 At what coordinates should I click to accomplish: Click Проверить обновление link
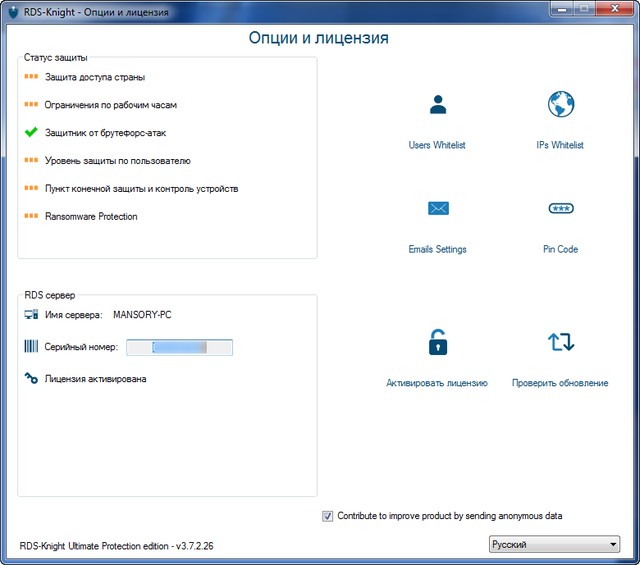(x=560, y=383)
